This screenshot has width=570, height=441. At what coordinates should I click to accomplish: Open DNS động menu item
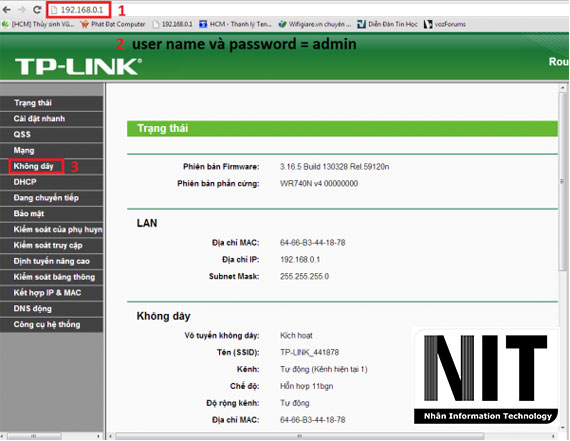51,309
